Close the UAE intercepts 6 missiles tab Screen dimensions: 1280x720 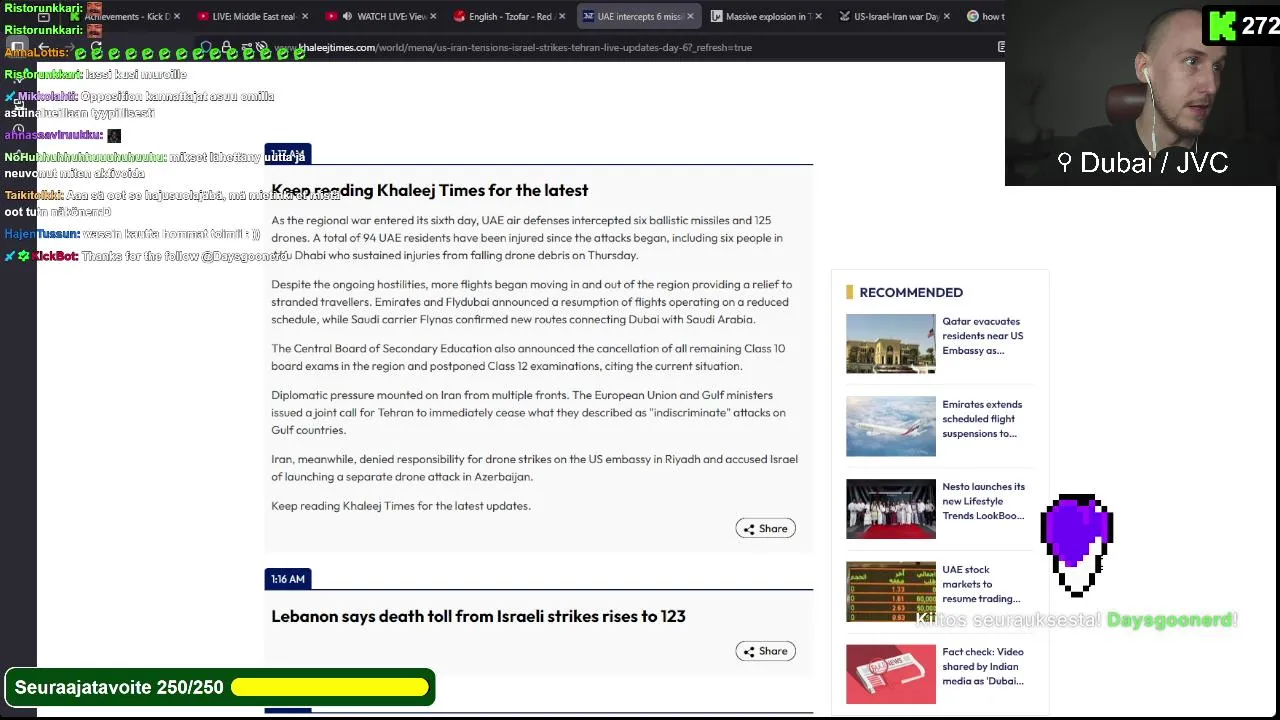pyautogui.click(x=690, y=16)
